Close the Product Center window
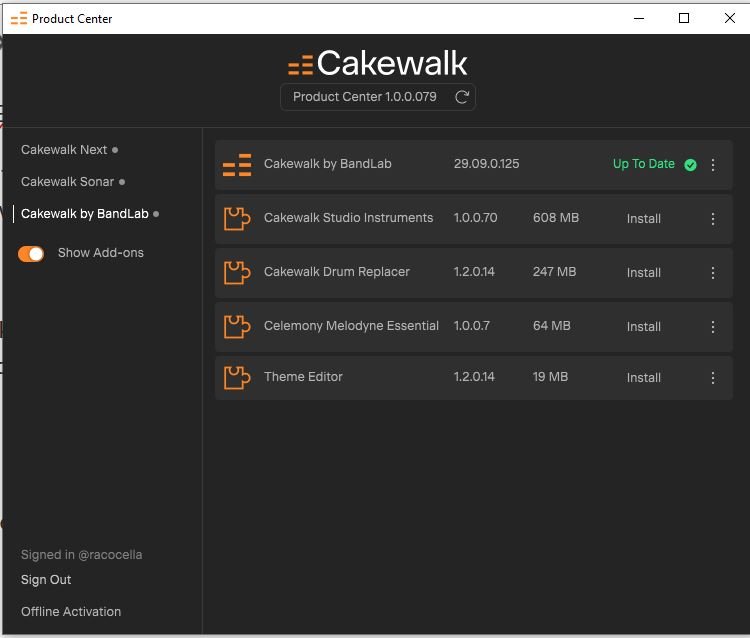This screenshot has height=638, width=750. pos(730,18)
